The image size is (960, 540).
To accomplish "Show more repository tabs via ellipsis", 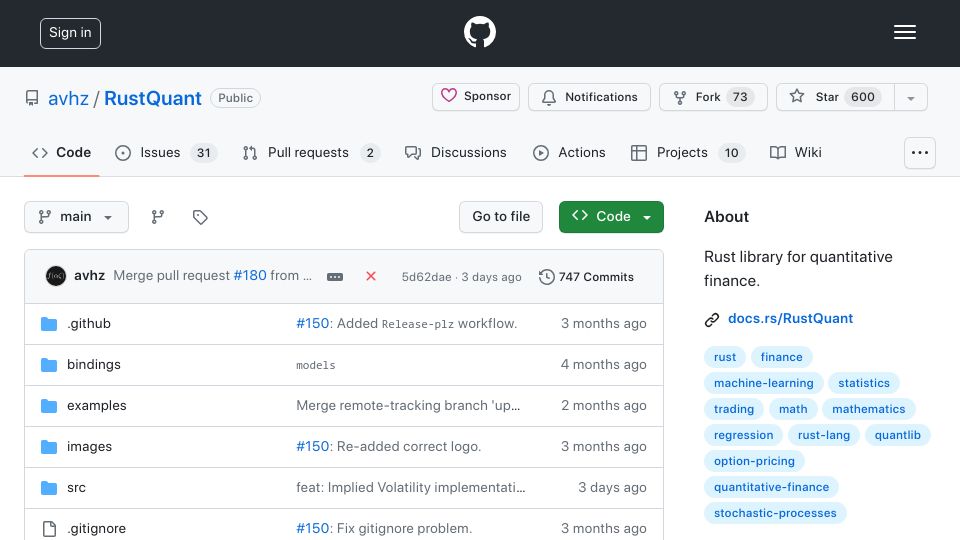I will 920,153.
